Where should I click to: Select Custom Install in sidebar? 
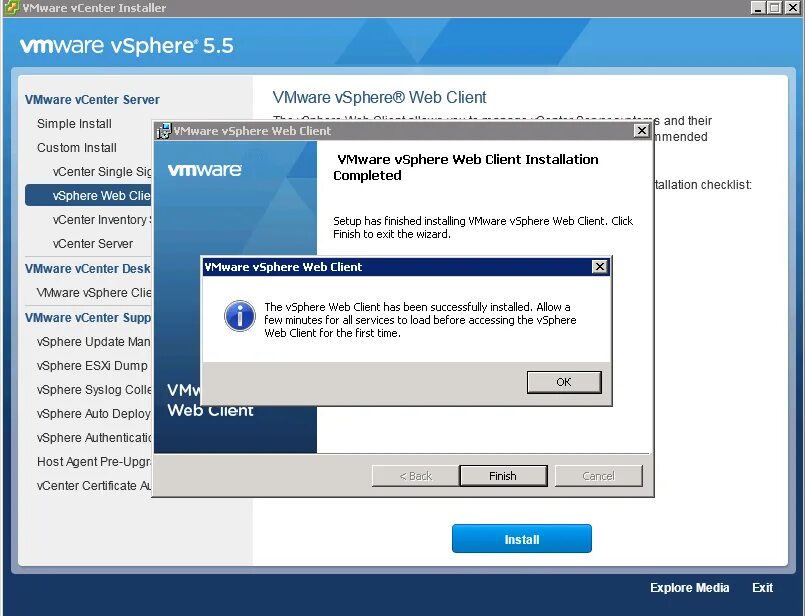tap(77, 148)
